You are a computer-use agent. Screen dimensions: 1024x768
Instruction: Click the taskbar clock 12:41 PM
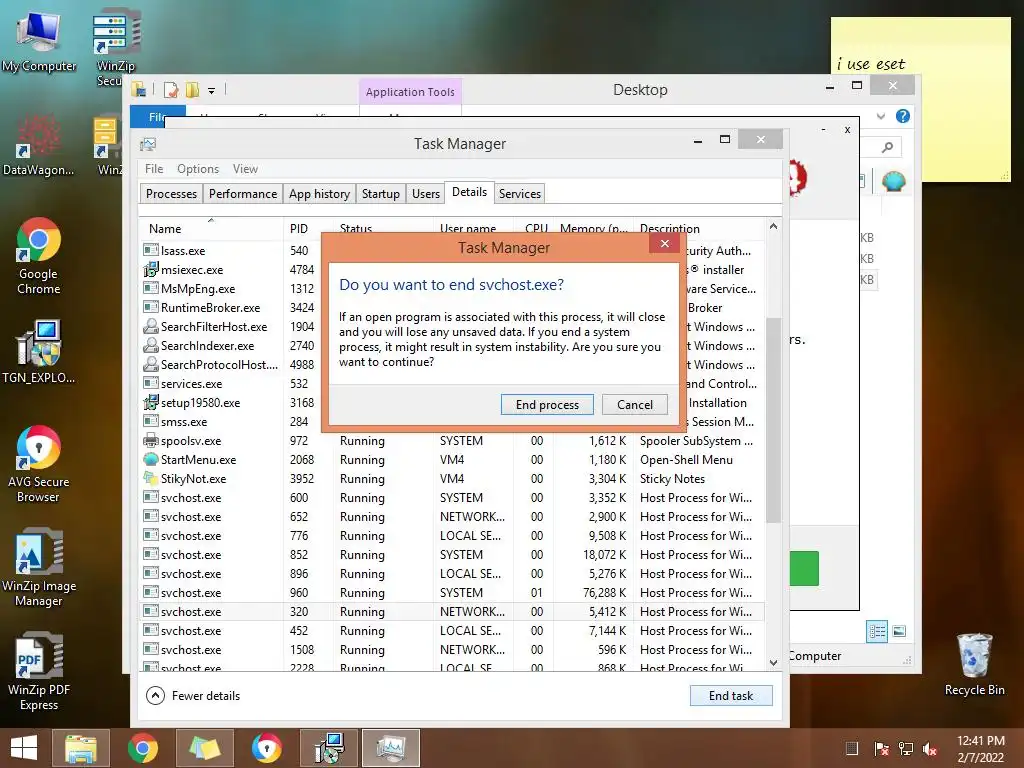click(x=980, y=741)
